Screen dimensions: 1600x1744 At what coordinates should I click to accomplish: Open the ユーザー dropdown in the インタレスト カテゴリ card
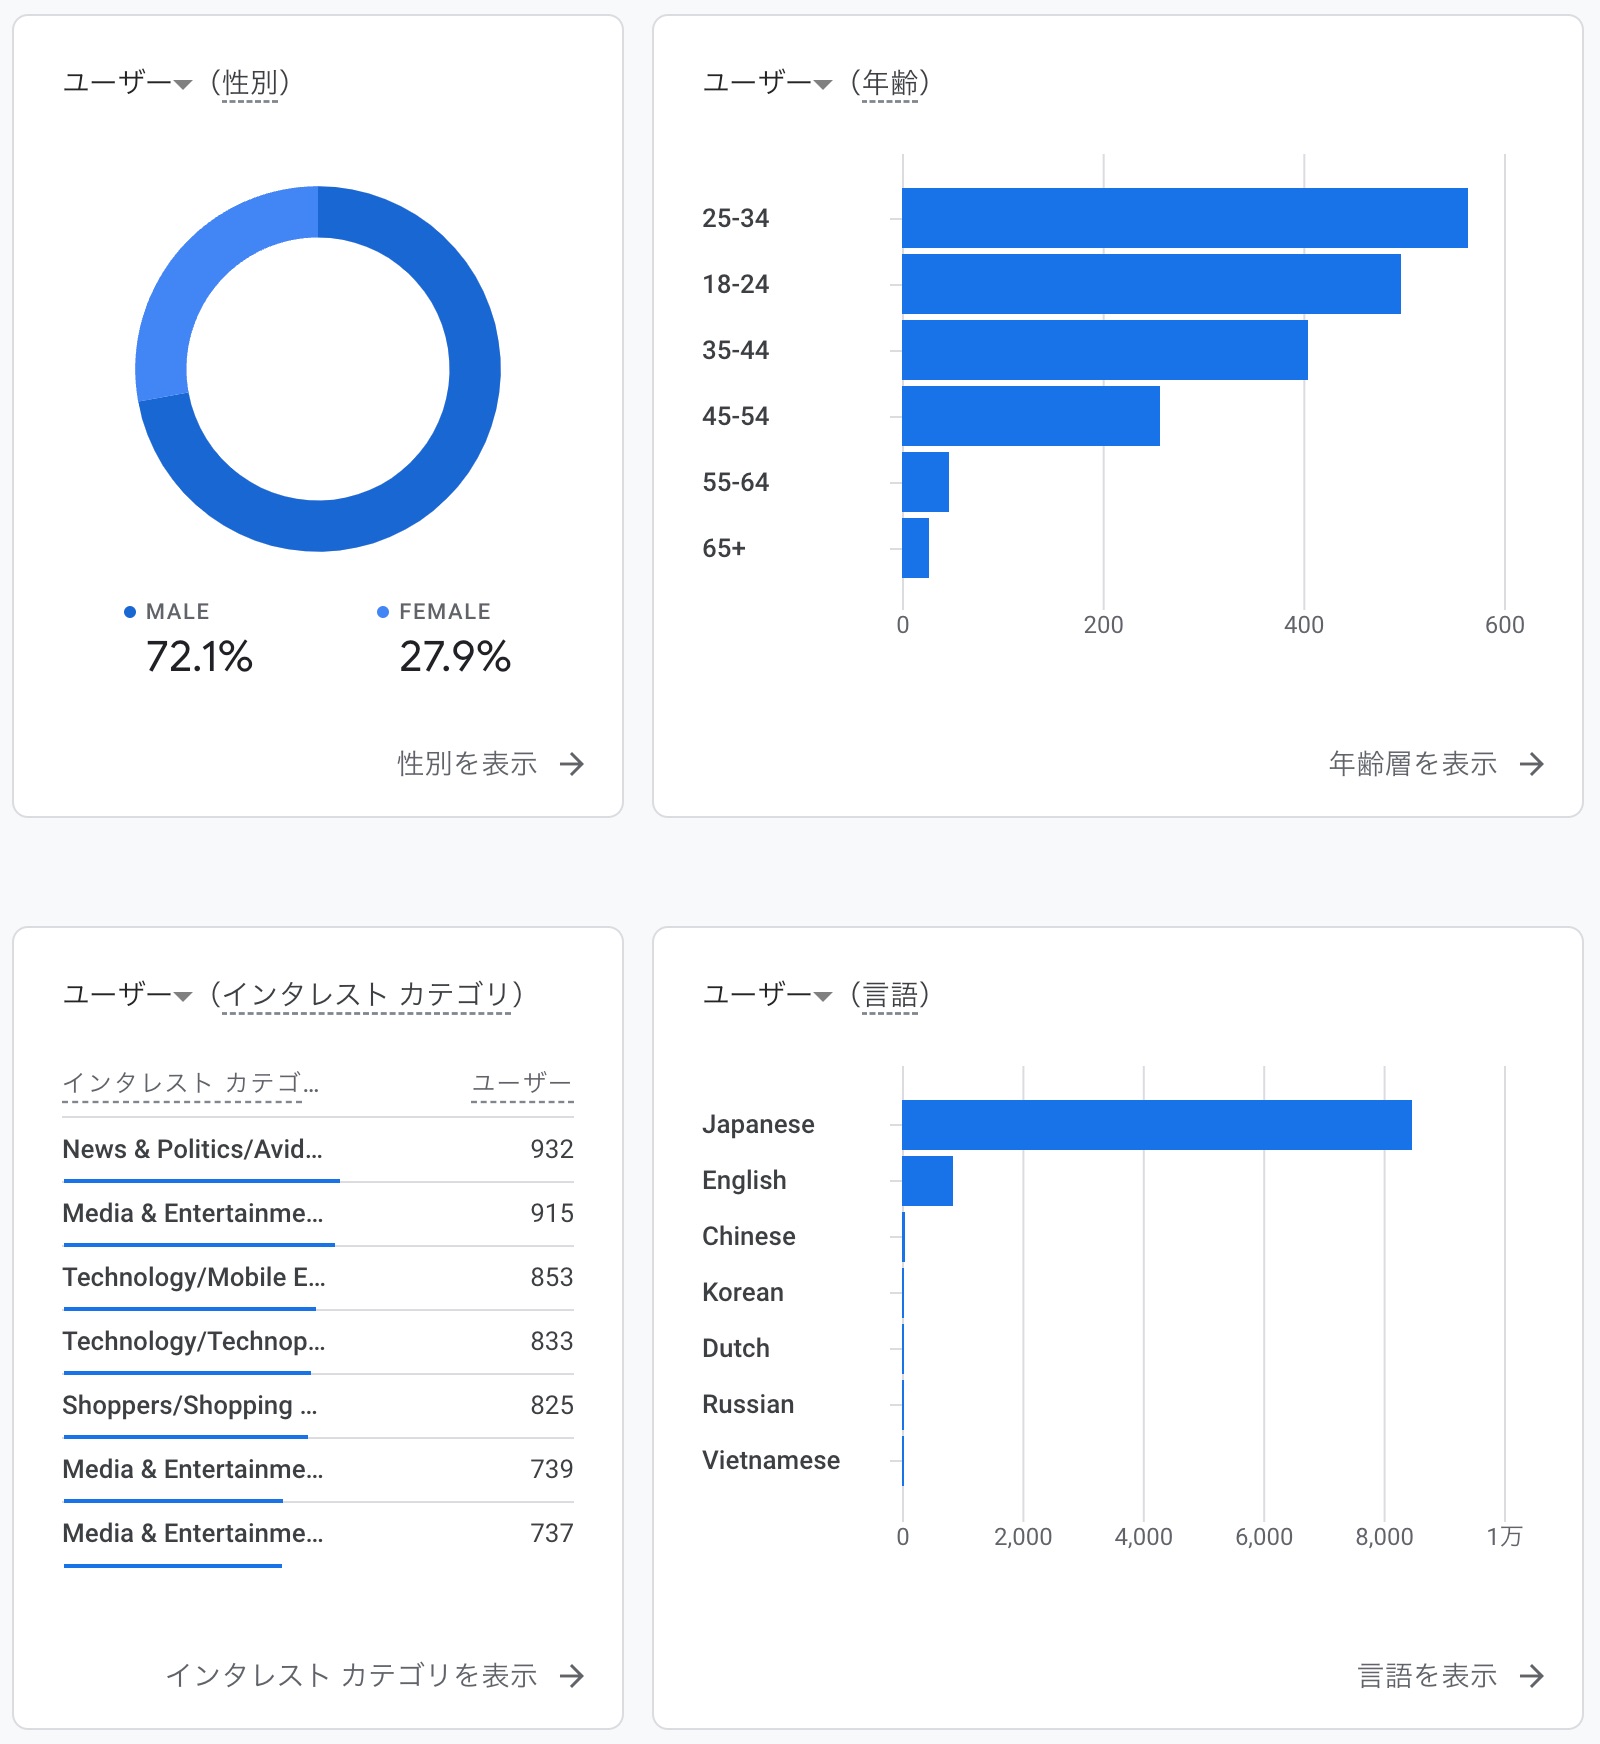pyautogui.click(x=127, y=995)
